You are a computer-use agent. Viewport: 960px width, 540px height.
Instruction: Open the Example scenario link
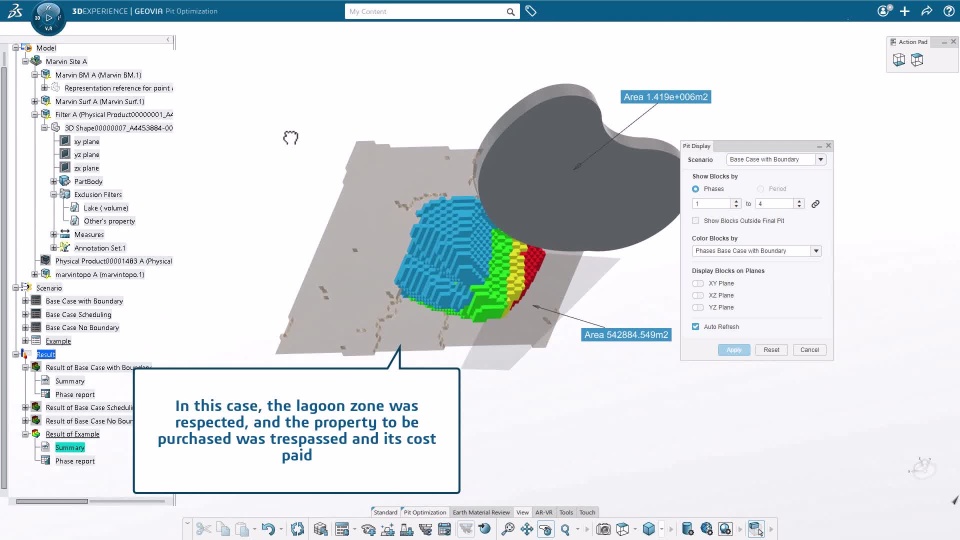[58, 341]
